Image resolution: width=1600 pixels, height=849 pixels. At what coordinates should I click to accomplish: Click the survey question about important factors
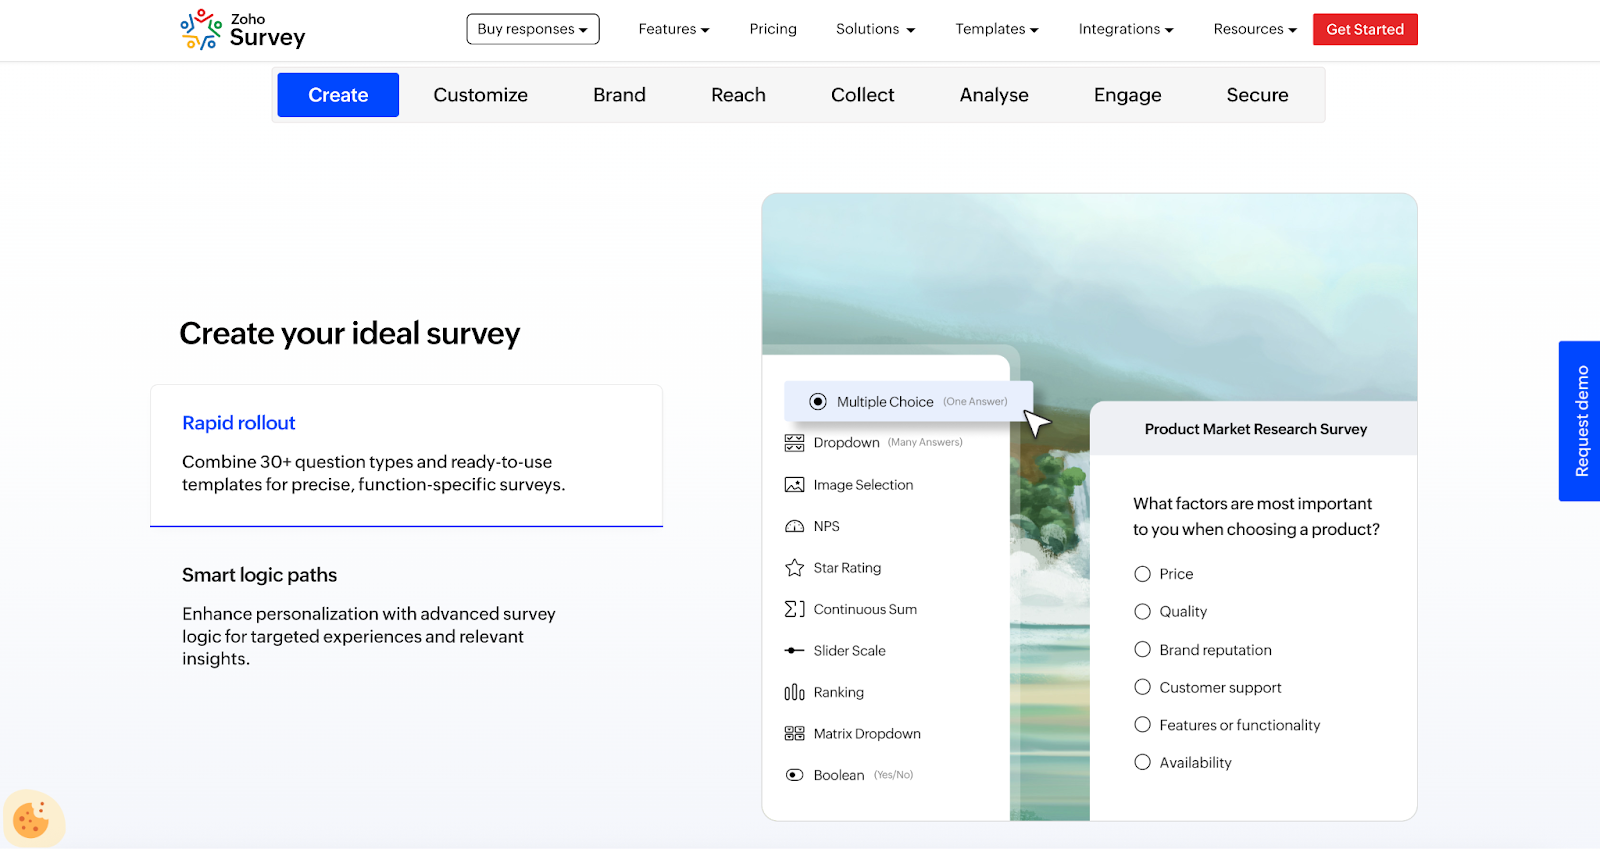click(x=1256, y=516)
